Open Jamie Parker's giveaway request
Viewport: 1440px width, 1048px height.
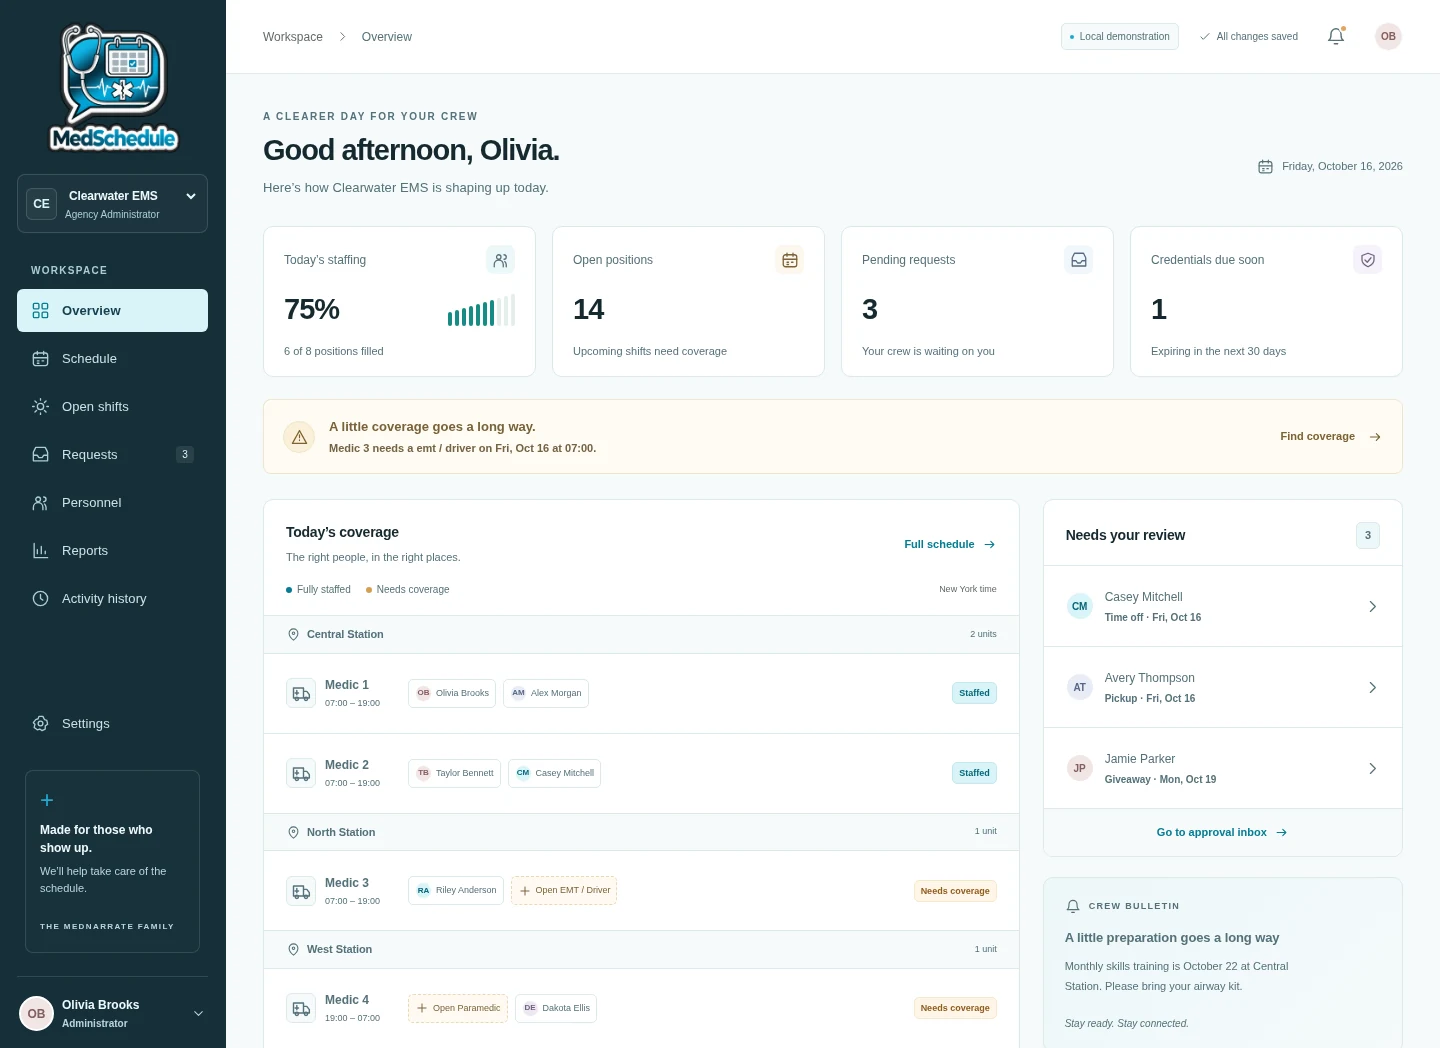(1223, 768)
